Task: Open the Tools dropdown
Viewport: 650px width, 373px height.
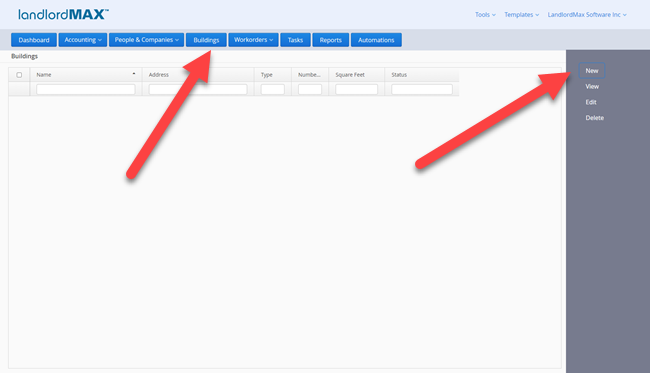Action: [x=485, y=15]
